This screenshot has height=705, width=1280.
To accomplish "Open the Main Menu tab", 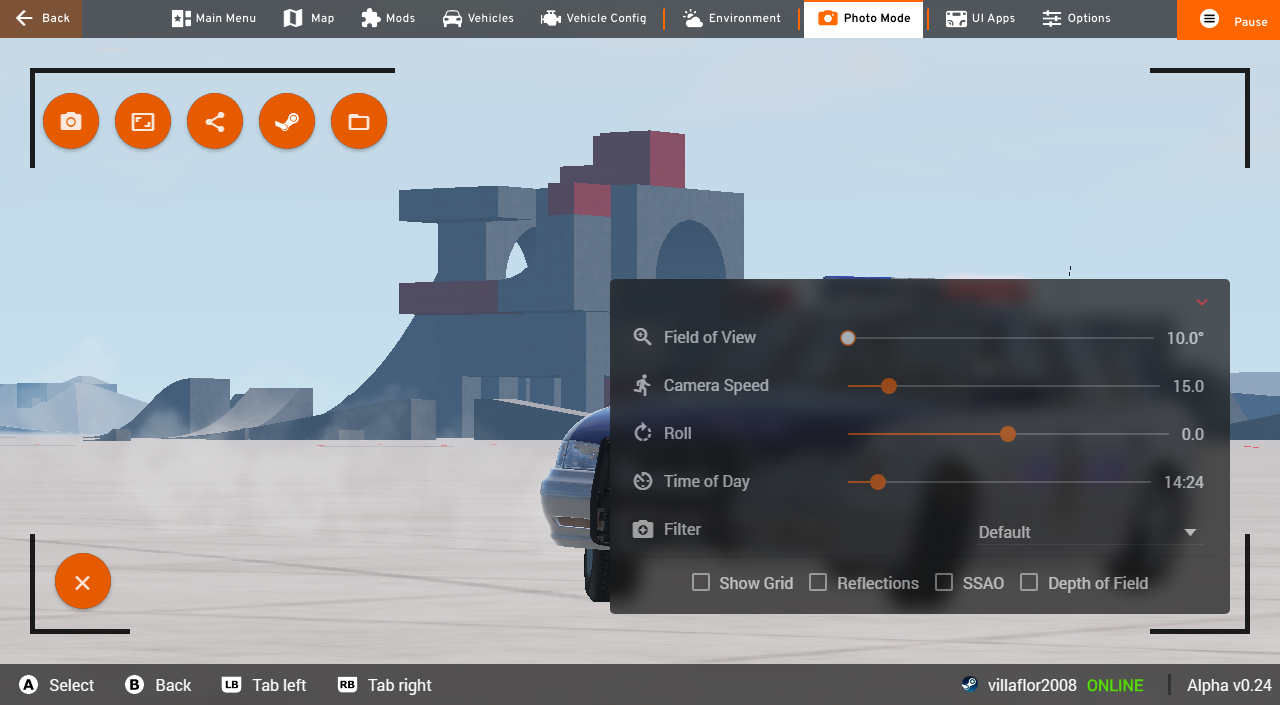I will 214,18.
